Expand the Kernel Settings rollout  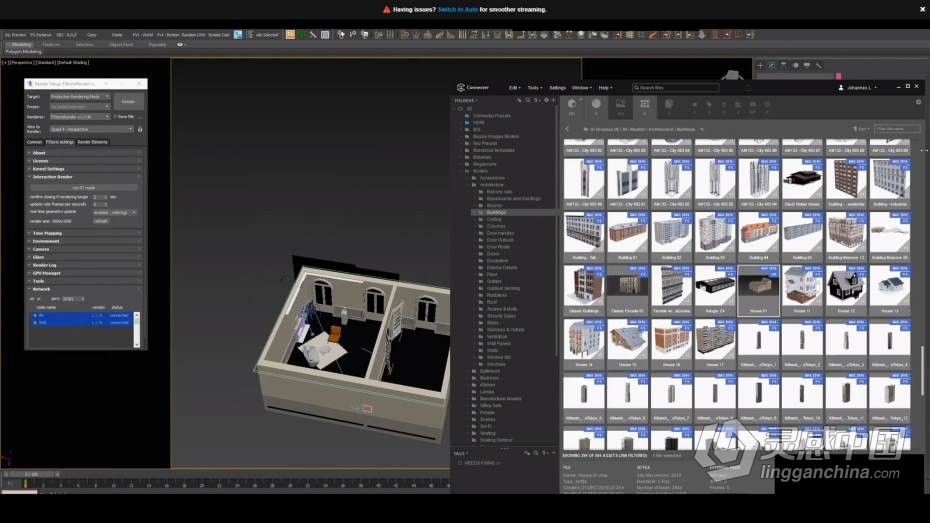point(84,169)
